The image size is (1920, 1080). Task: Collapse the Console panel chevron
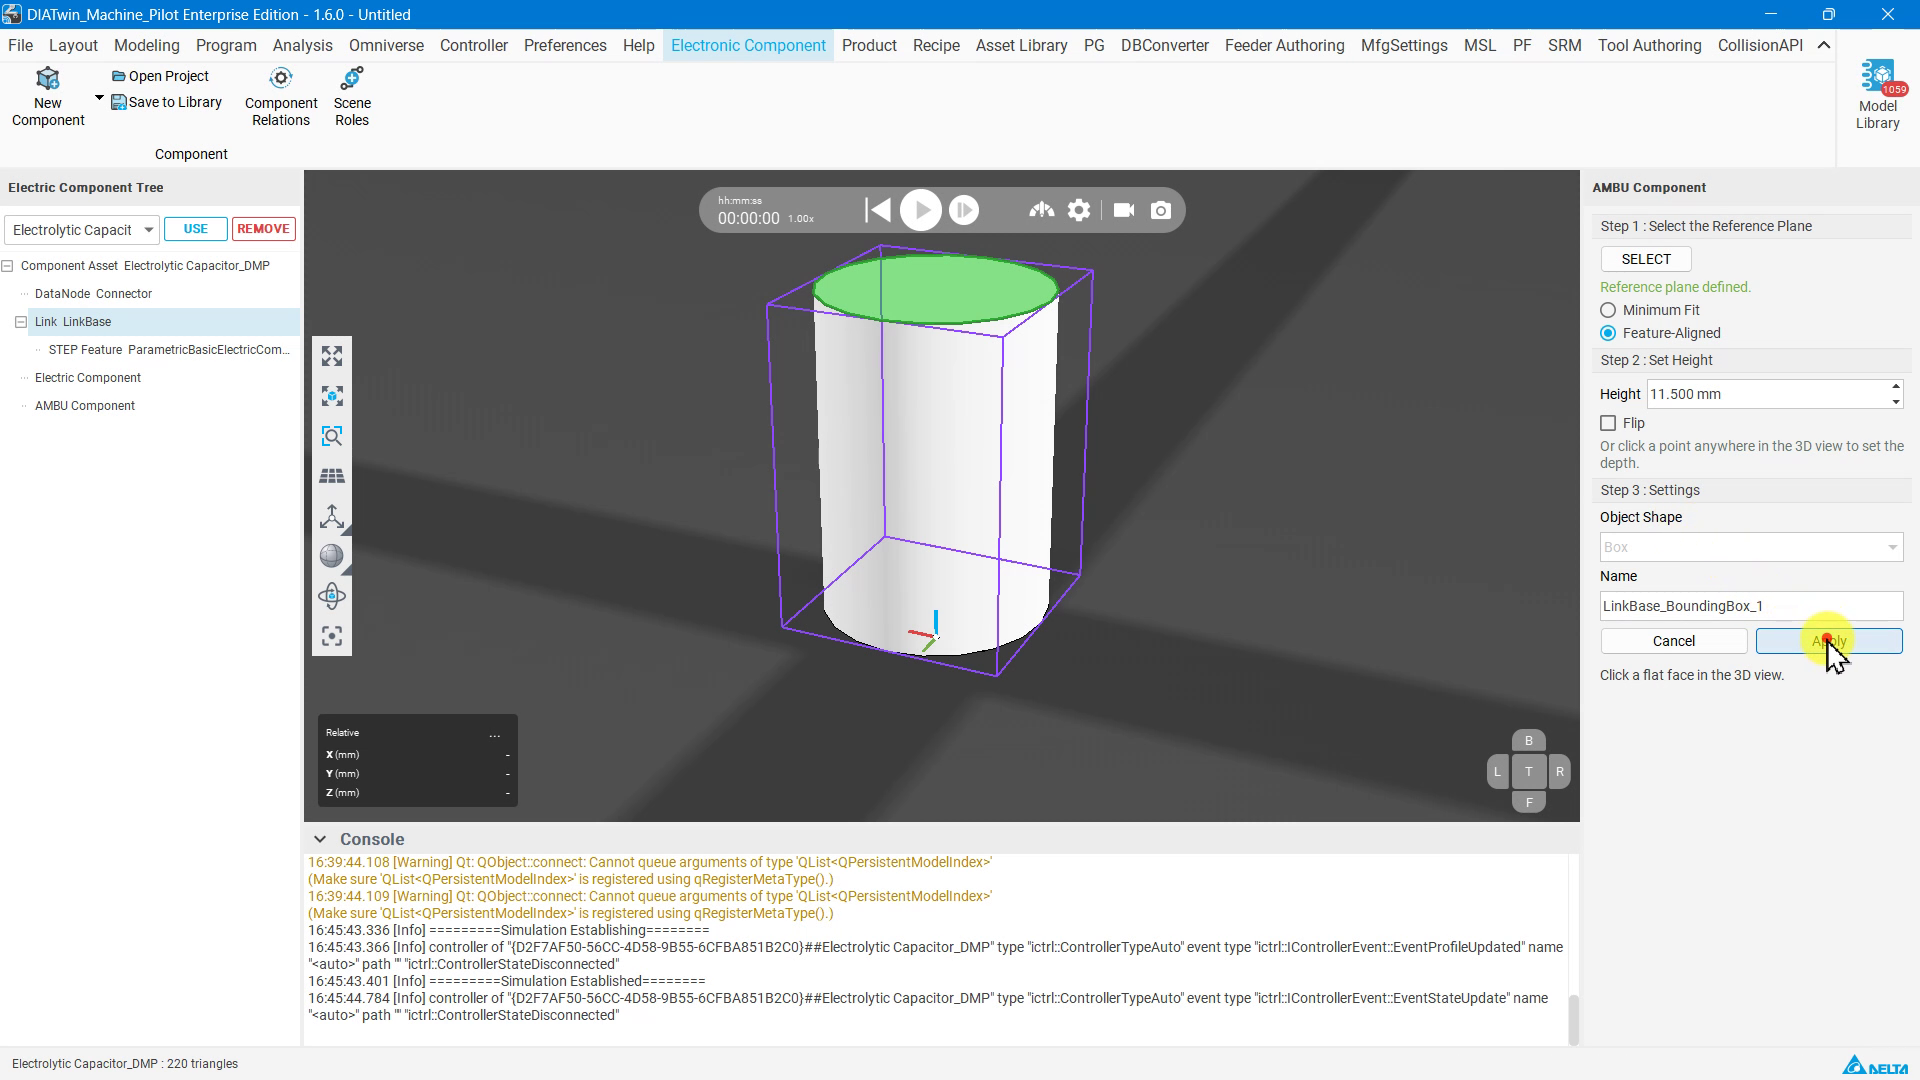(320, 839)
